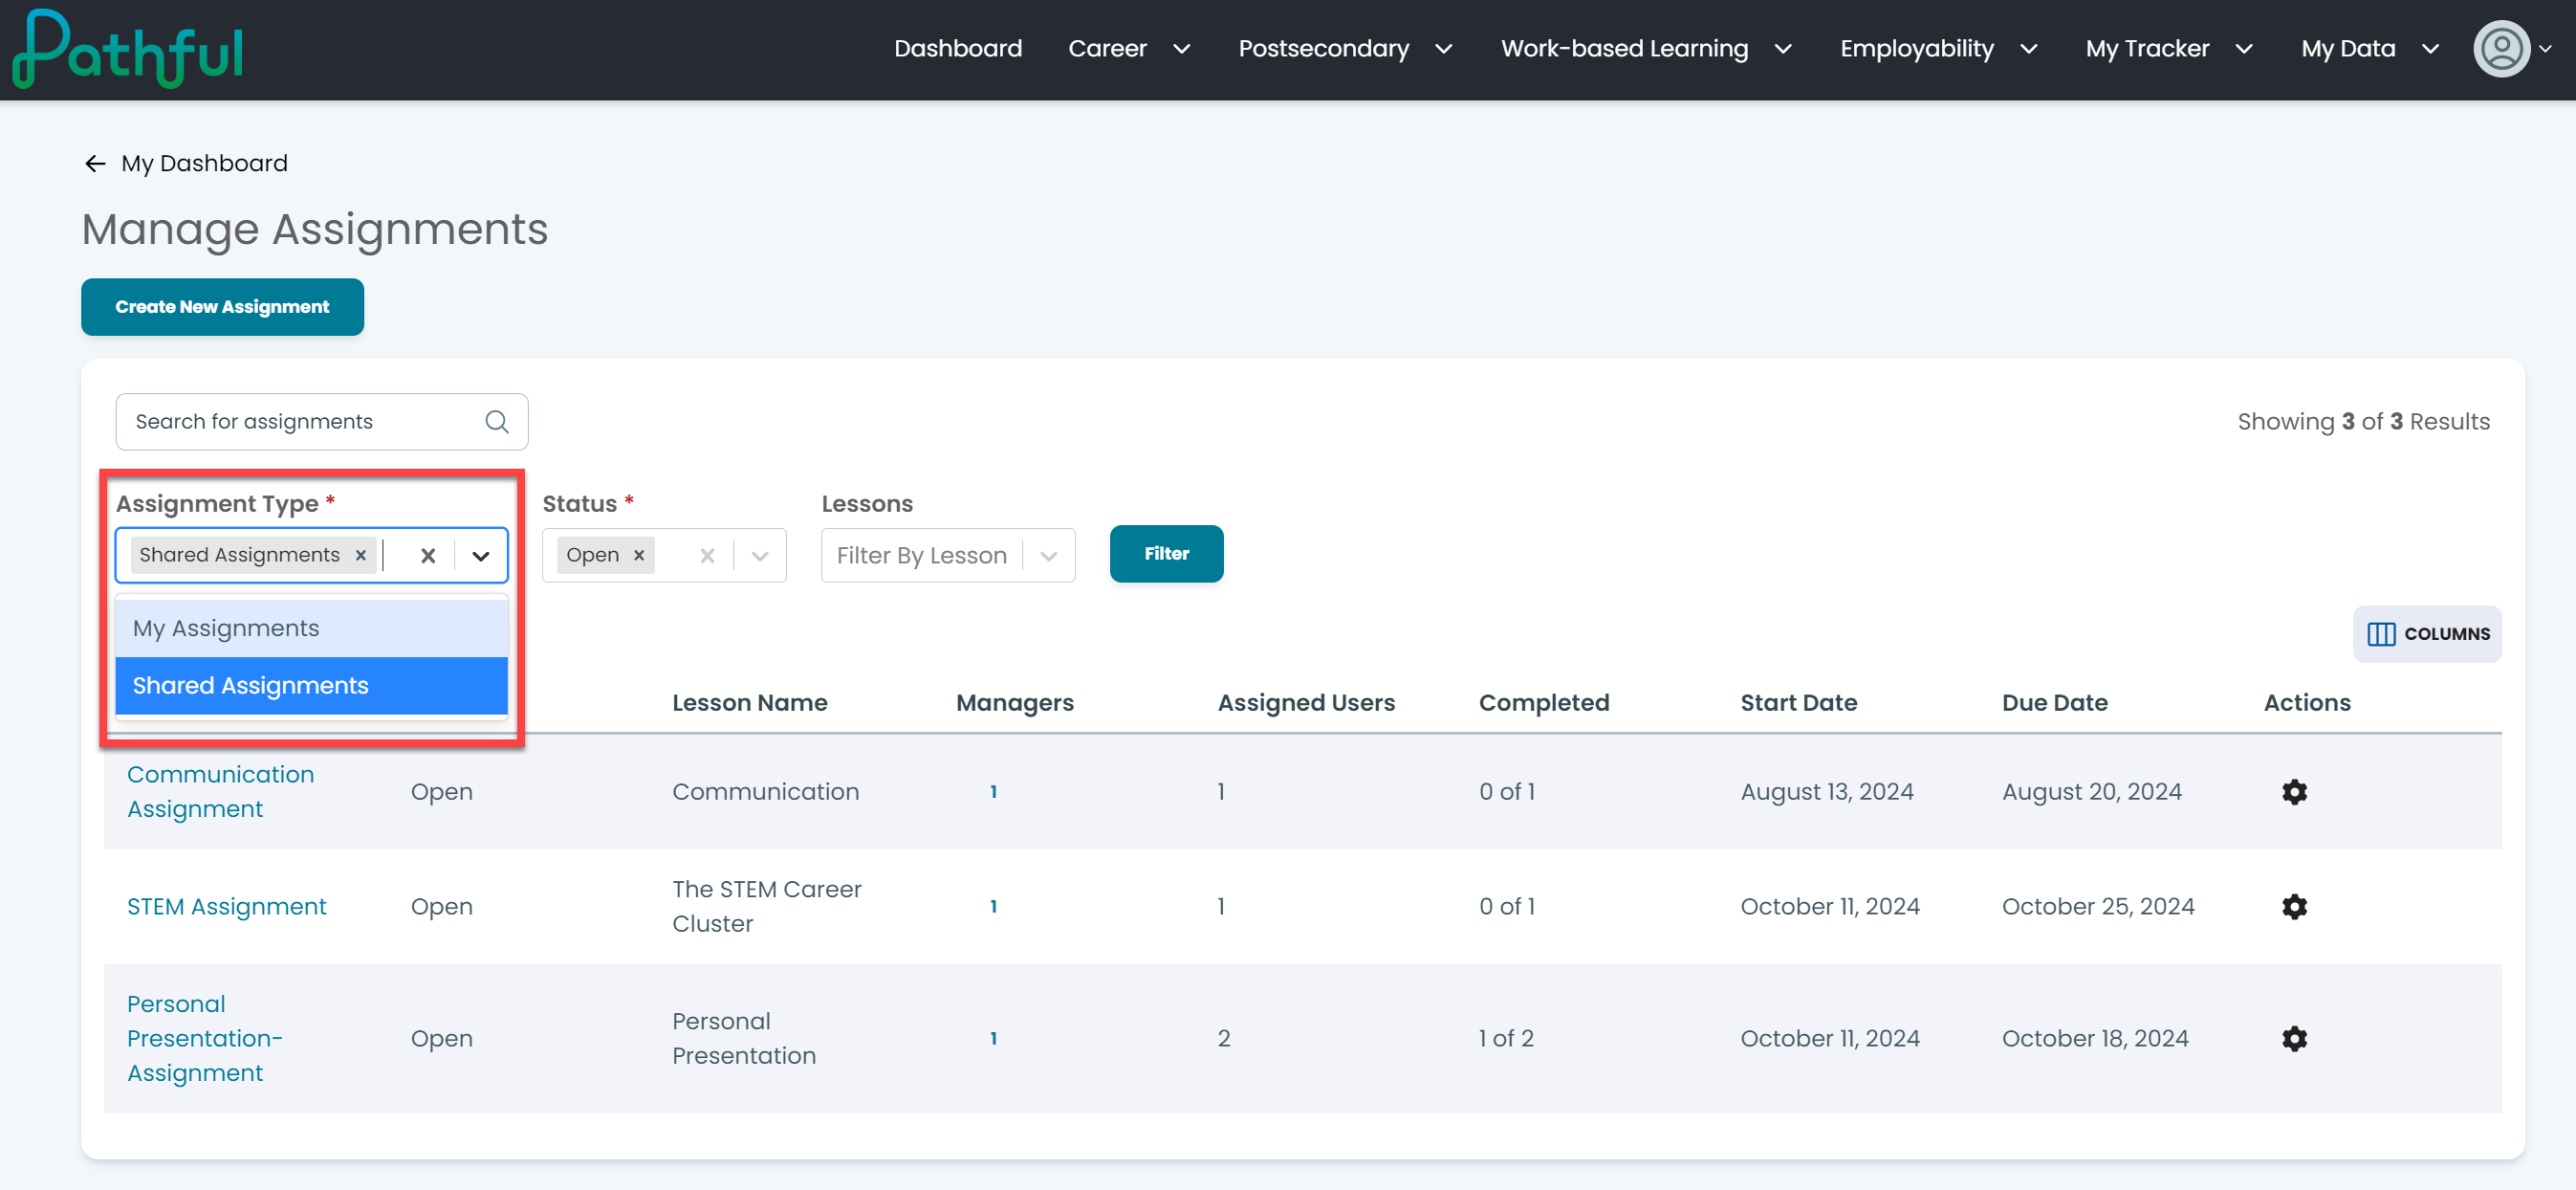Clear all Assignment Type selections
This screenshot has width=2576, height=1190.
point(428,555)
